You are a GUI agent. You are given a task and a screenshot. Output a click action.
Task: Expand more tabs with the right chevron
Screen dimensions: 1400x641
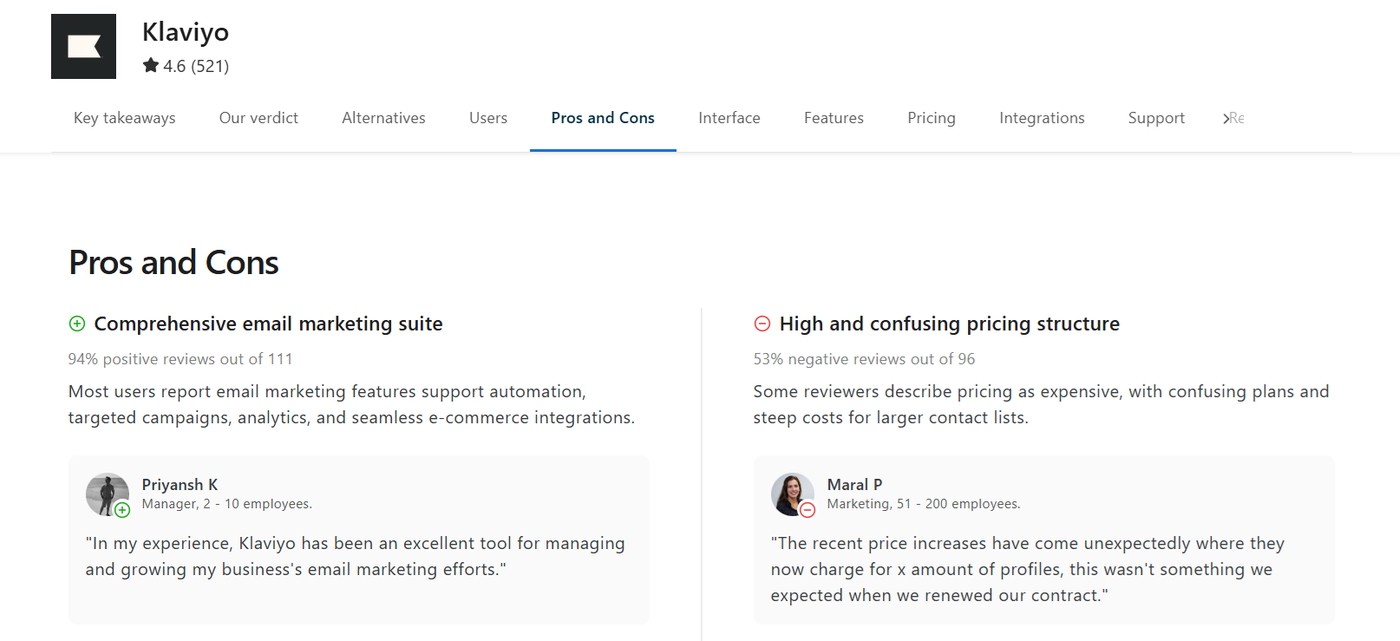click(x=1226, y=118)
